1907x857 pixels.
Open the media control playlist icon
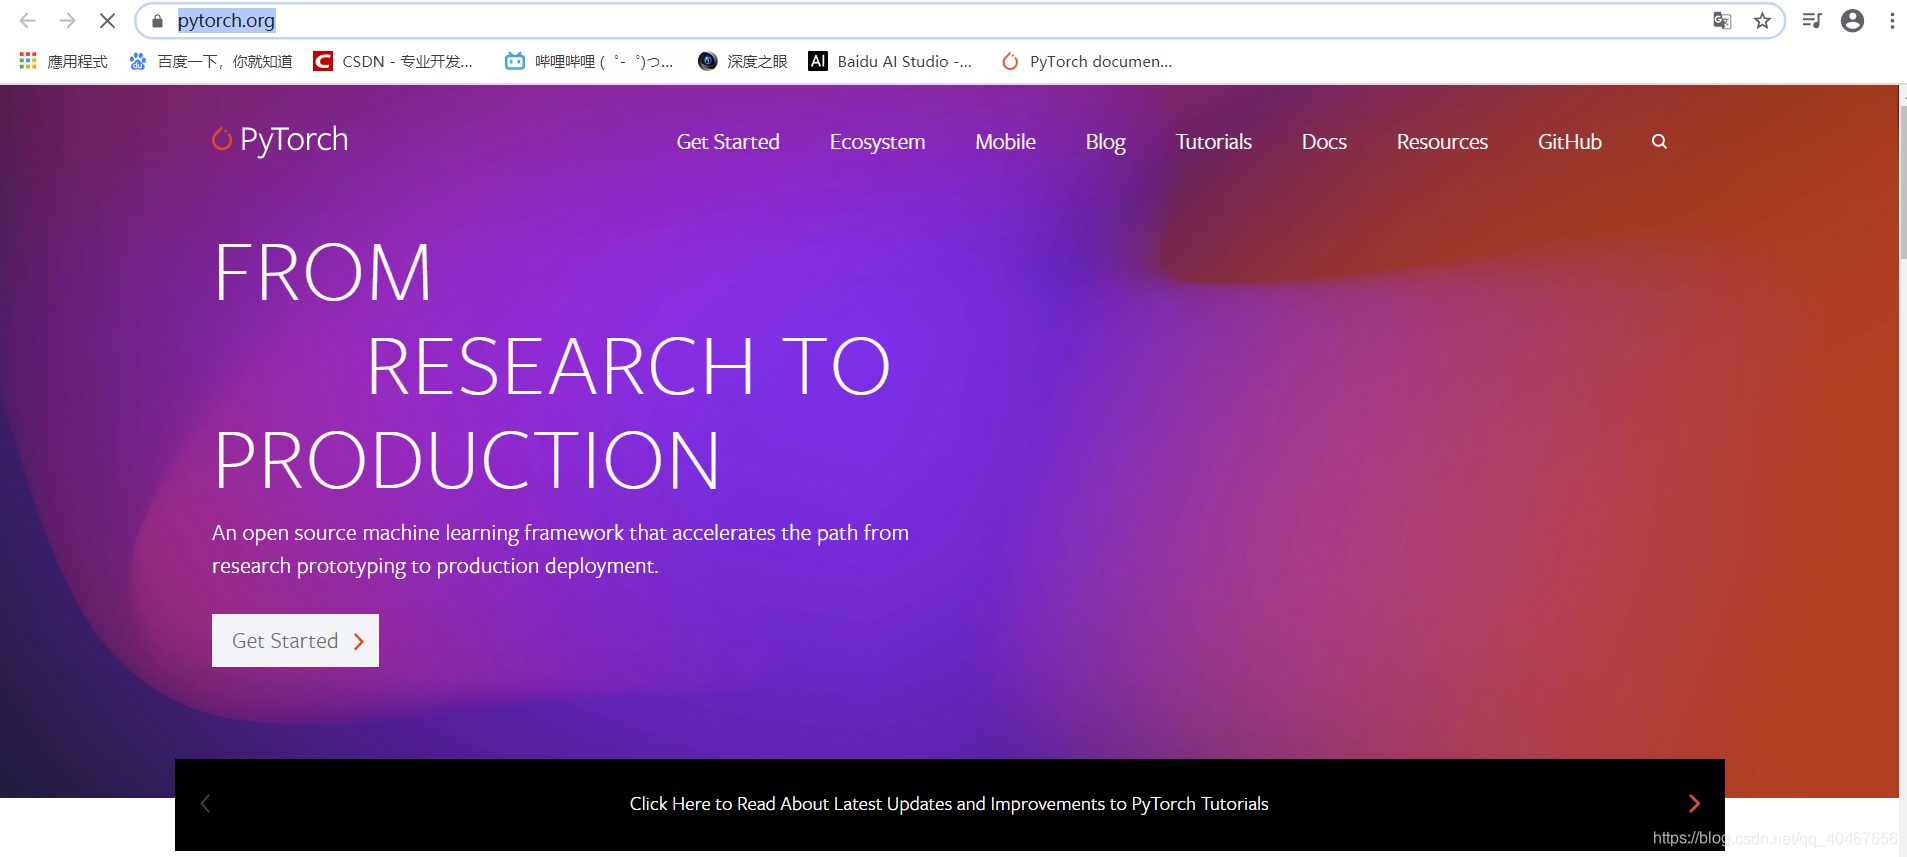pos(1811,20)
